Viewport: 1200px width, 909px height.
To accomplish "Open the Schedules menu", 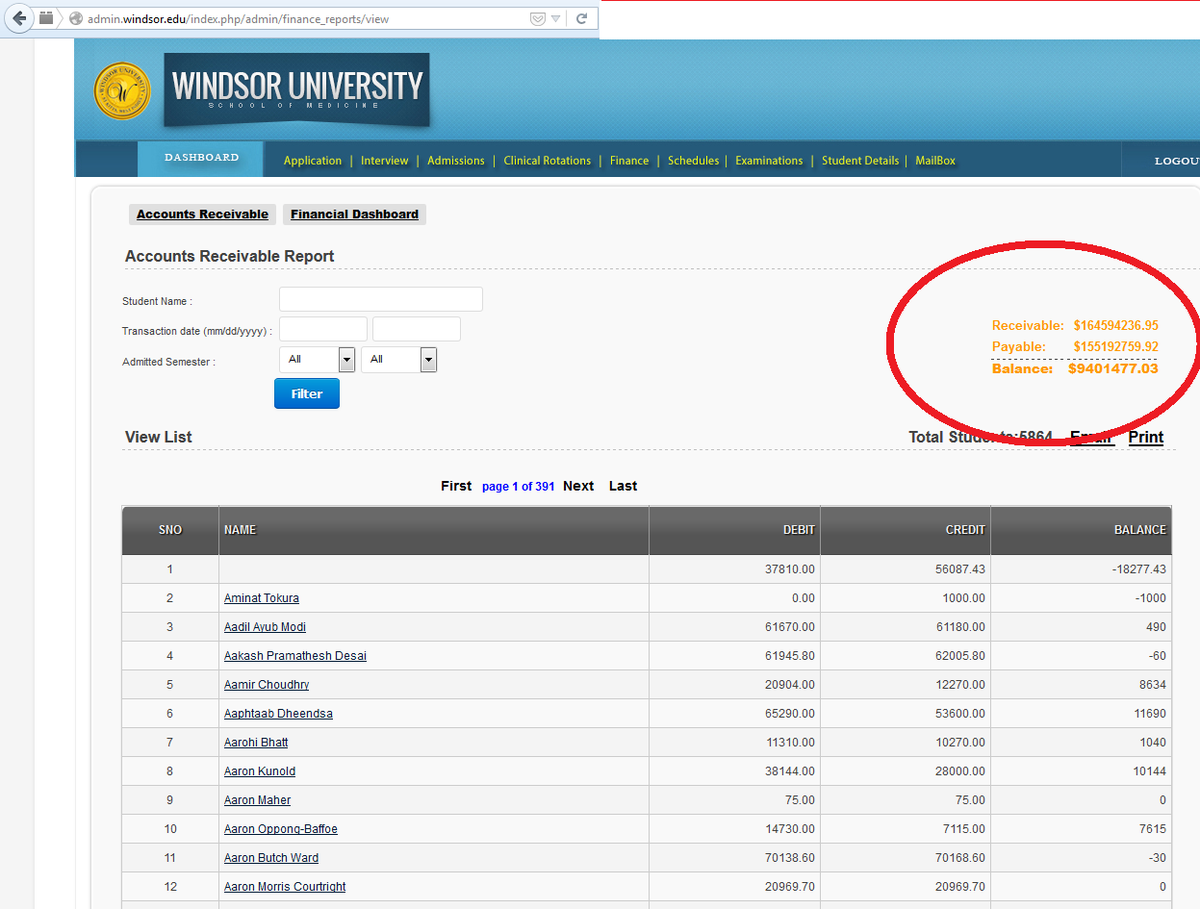I will 693,160.
